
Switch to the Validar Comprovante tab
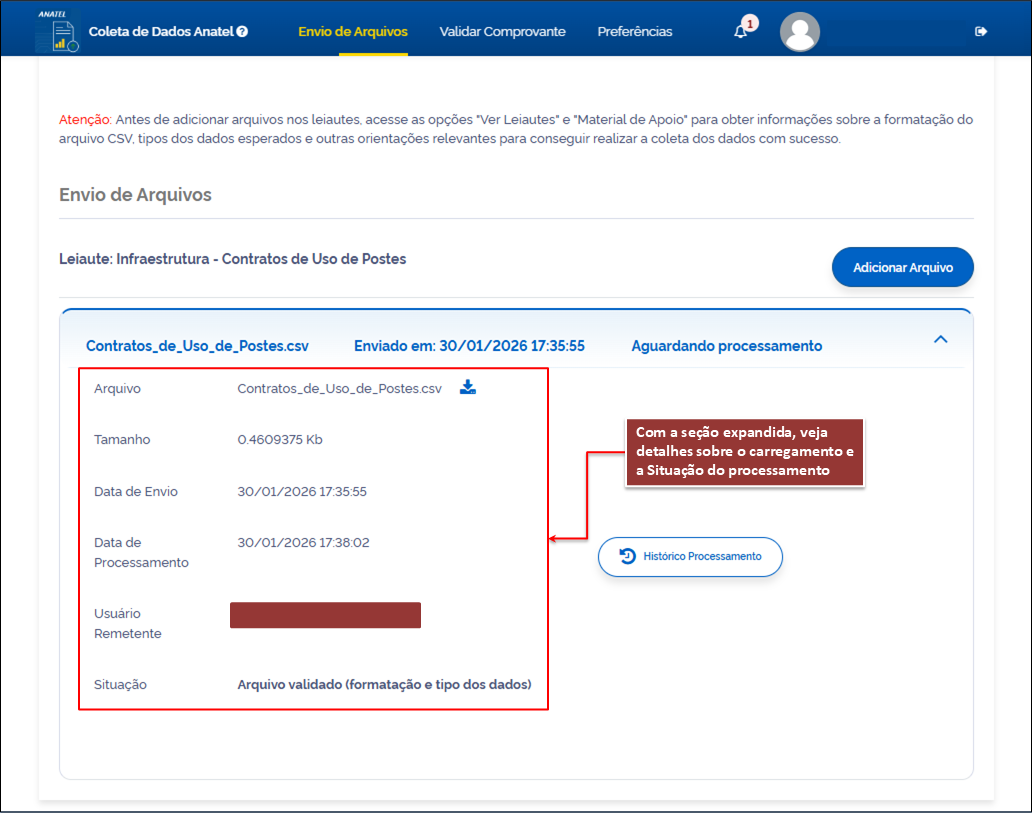click(x=502, y=31)
